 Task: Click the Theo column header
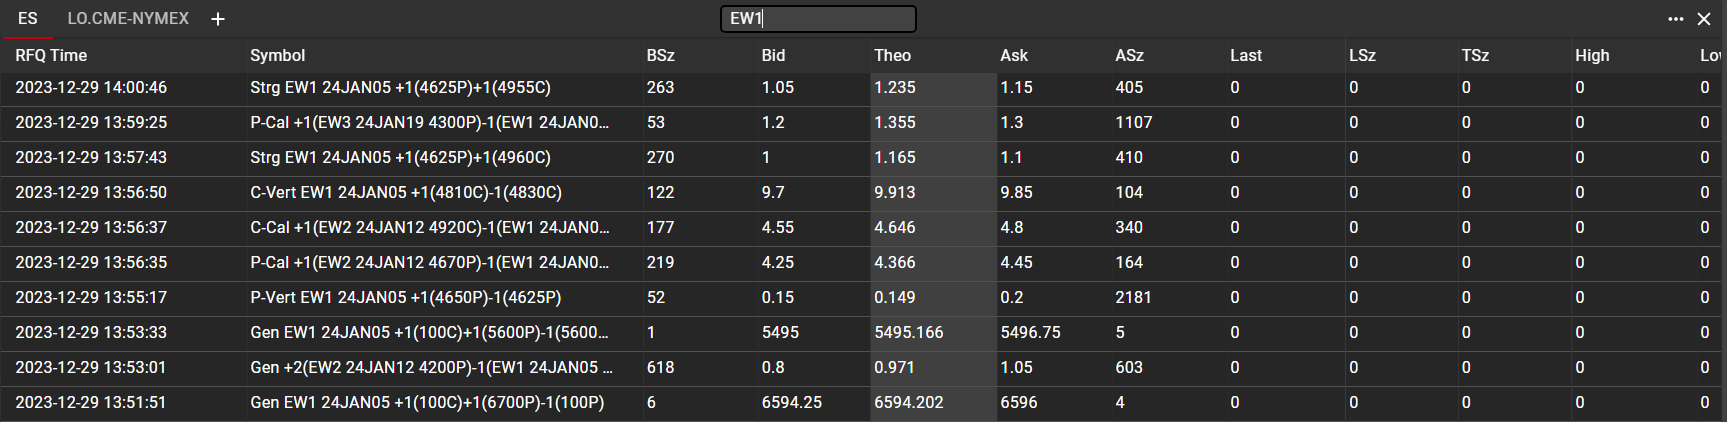tap(892, 56)
